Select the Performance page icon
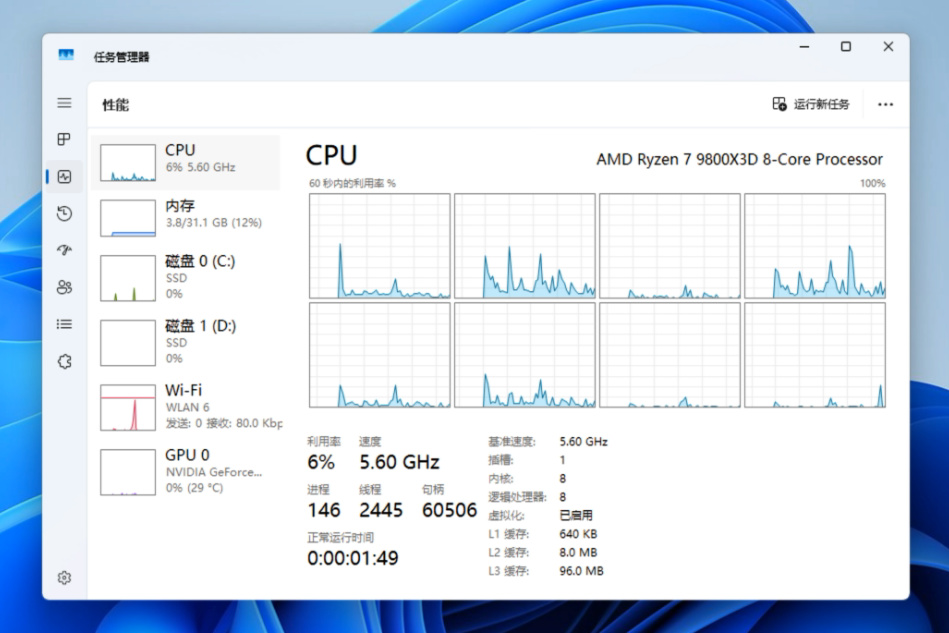 tap(64, 177)
